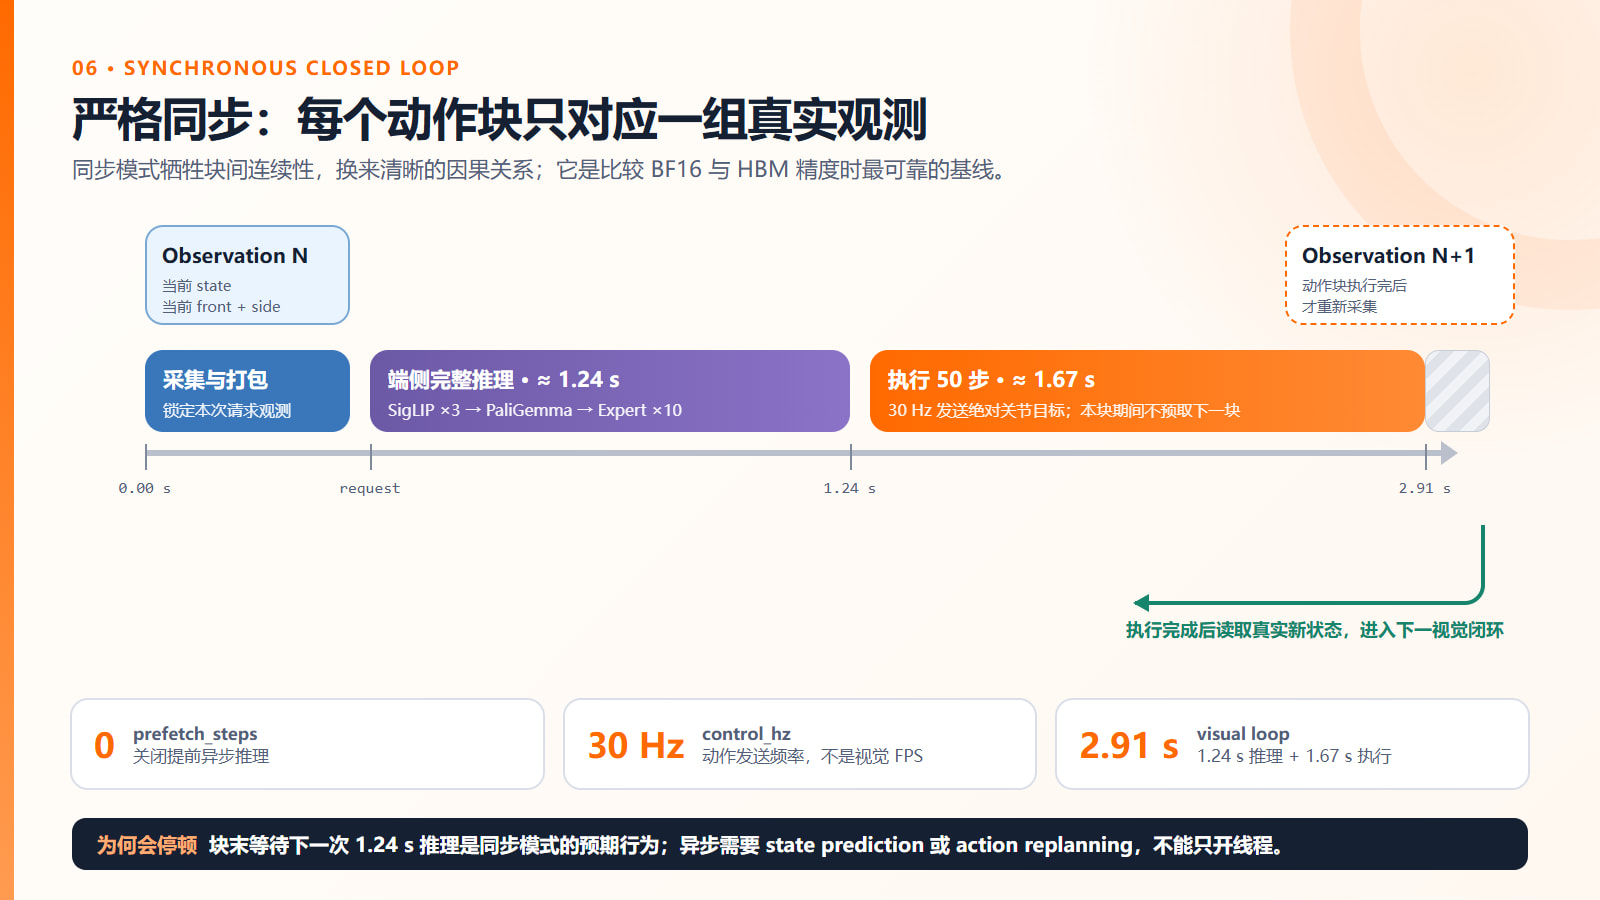Click the timeline arrowhead at the end
1600x900 pixels.
tap(1448, 453)
